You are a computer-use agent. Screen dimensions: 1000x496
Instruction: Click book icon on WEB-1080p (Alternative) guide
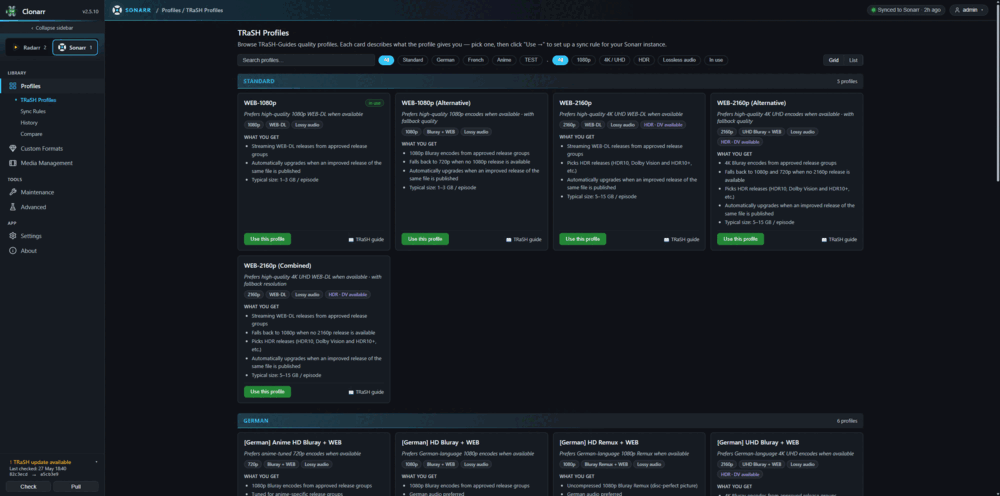click(508, 240)
